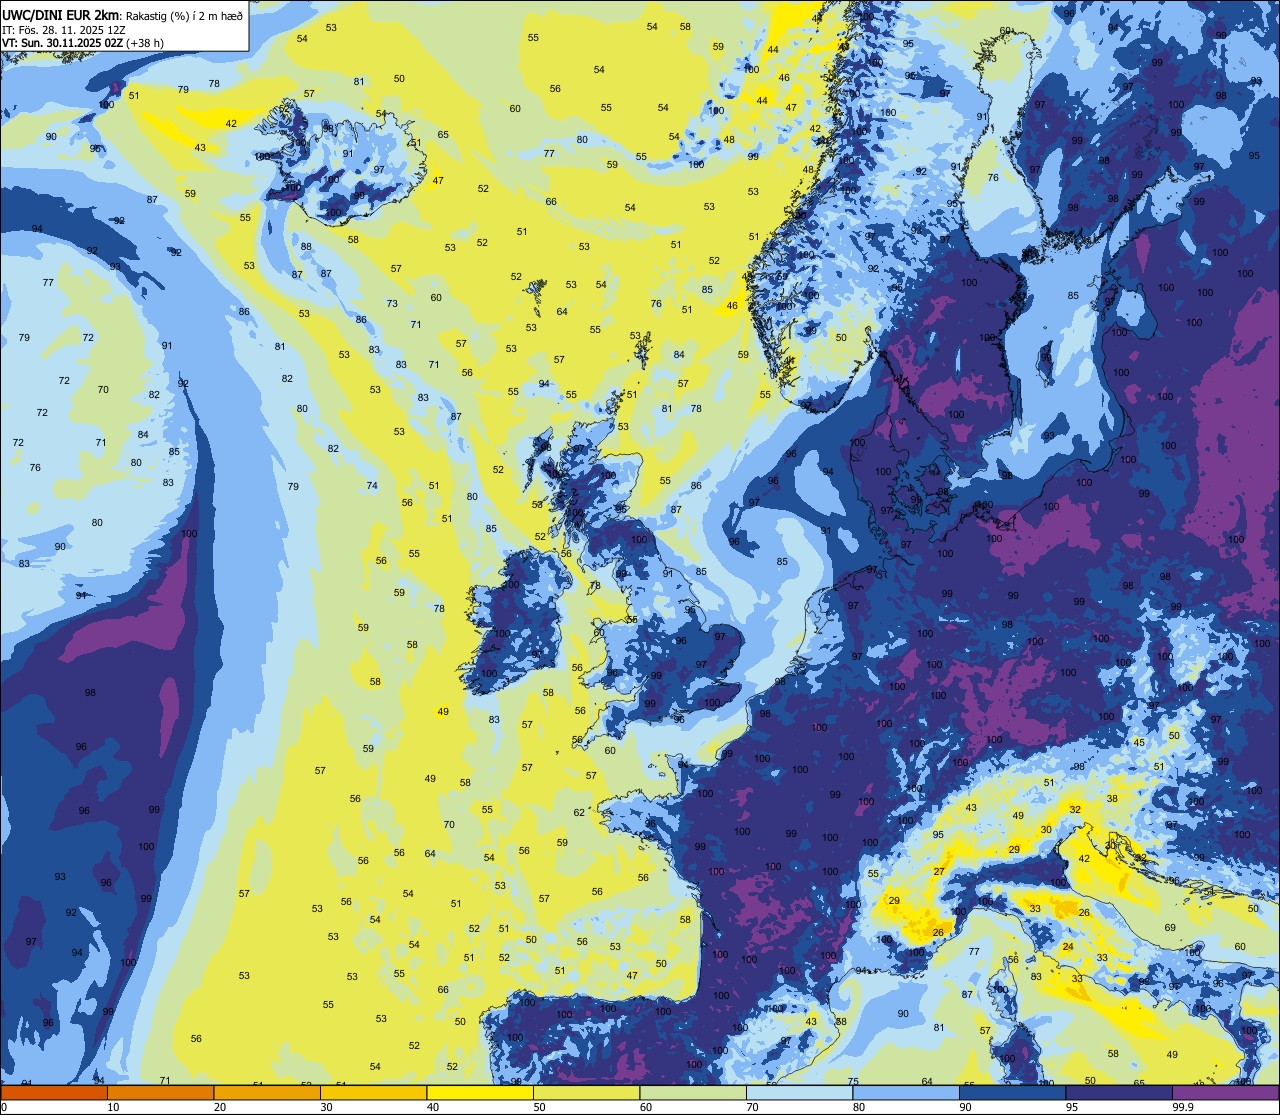1280x1115 pixels.
Task: Click the '80' tick label on the legend
Action: coord(859,1107)
